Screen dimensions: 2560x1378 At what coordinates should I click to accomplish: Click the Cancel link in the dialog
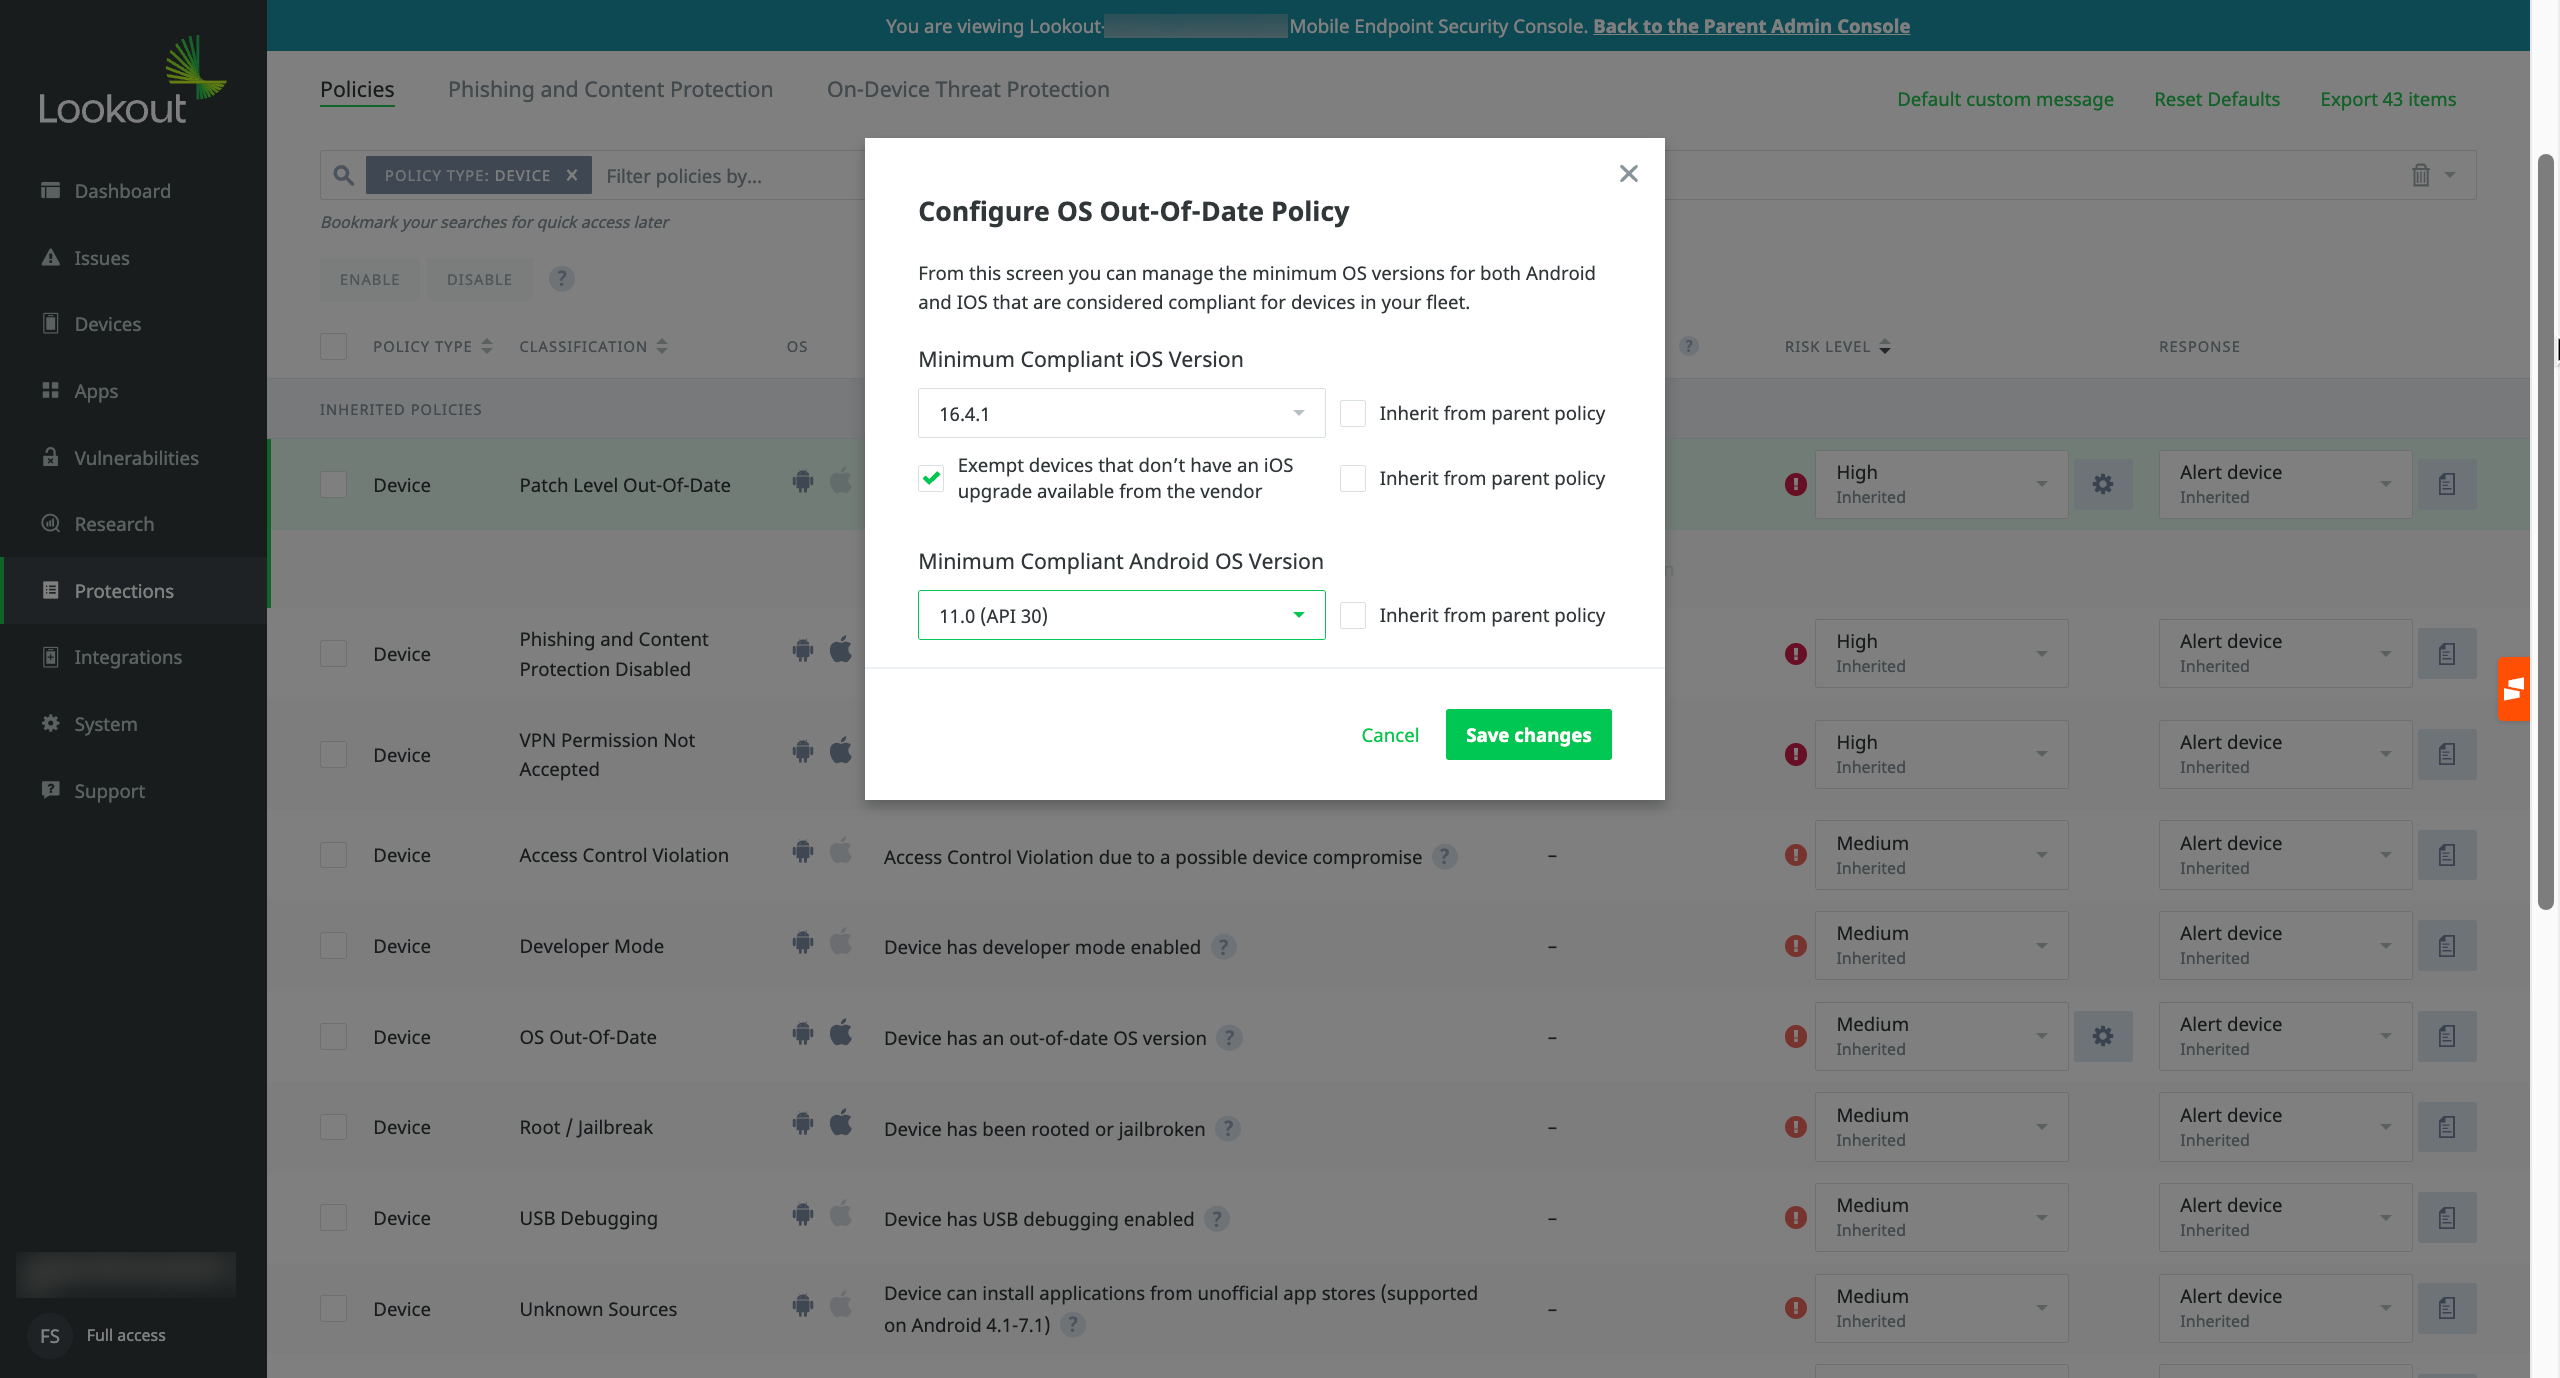[1389, 734]
